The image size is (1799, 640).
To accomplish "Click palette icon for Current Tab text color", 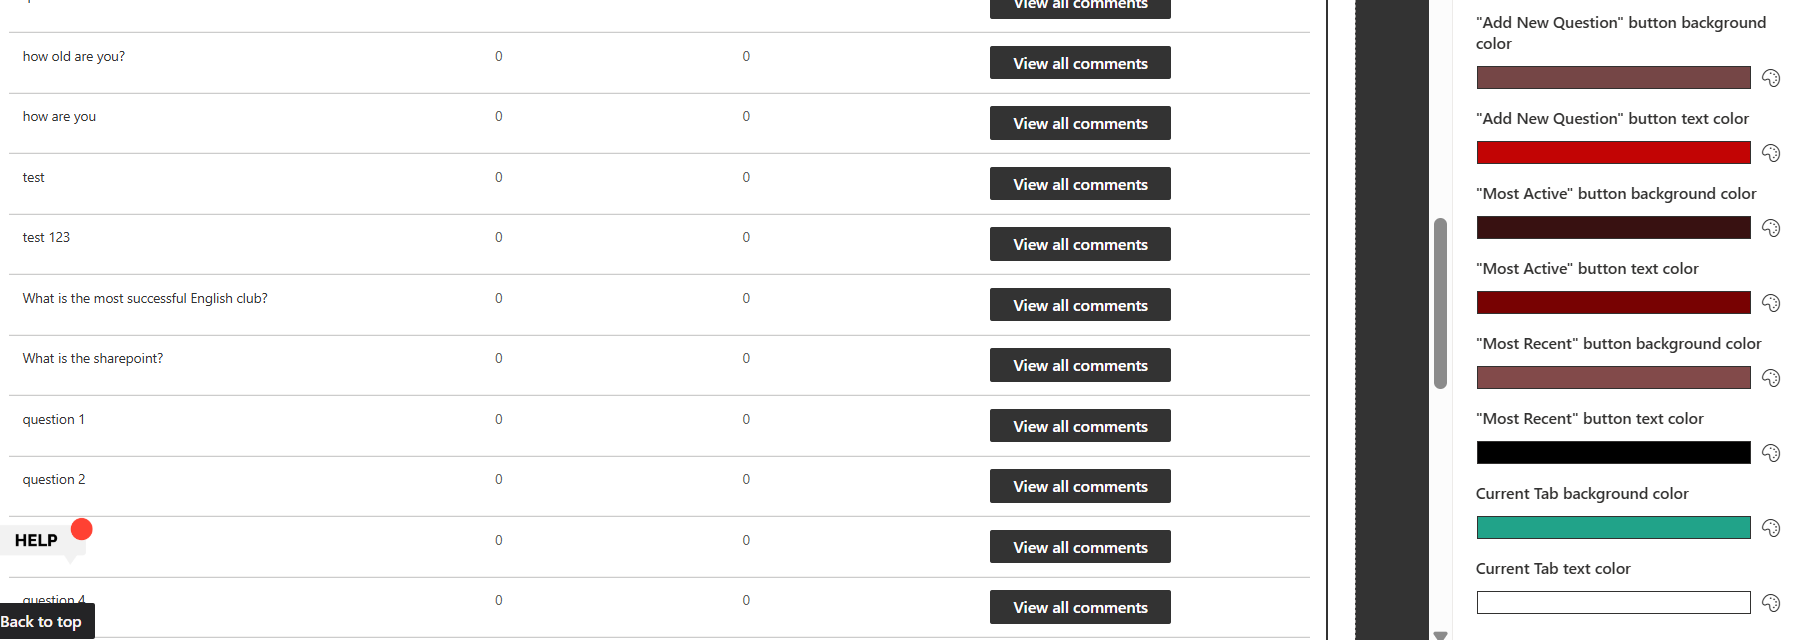I will pyautogui.click(x=1770, y=603).
